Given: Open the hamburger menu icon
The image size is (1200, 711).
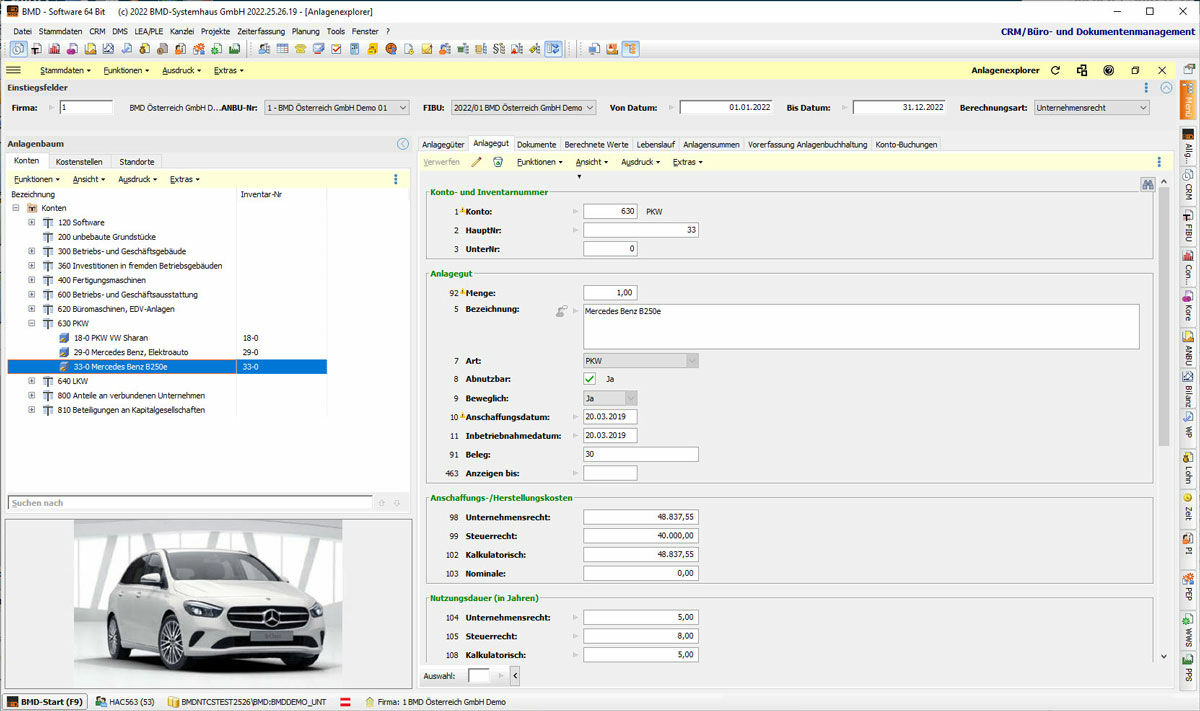Looking at the screenshot, I should (x=14, y=70).
